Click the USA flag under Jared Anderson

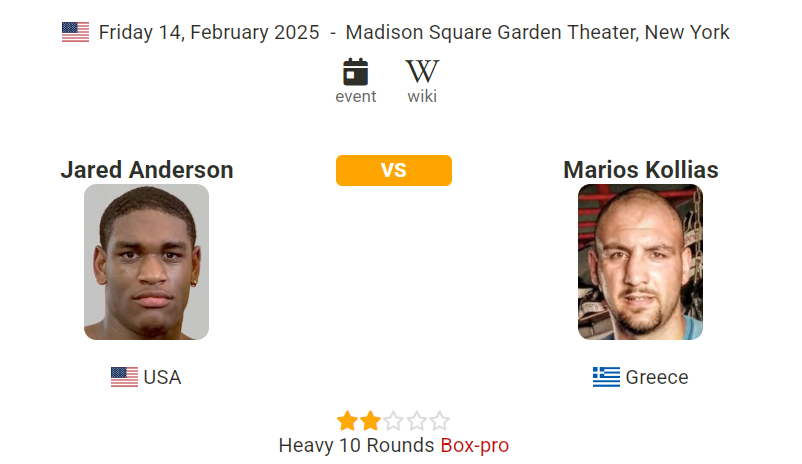(124, 377)
